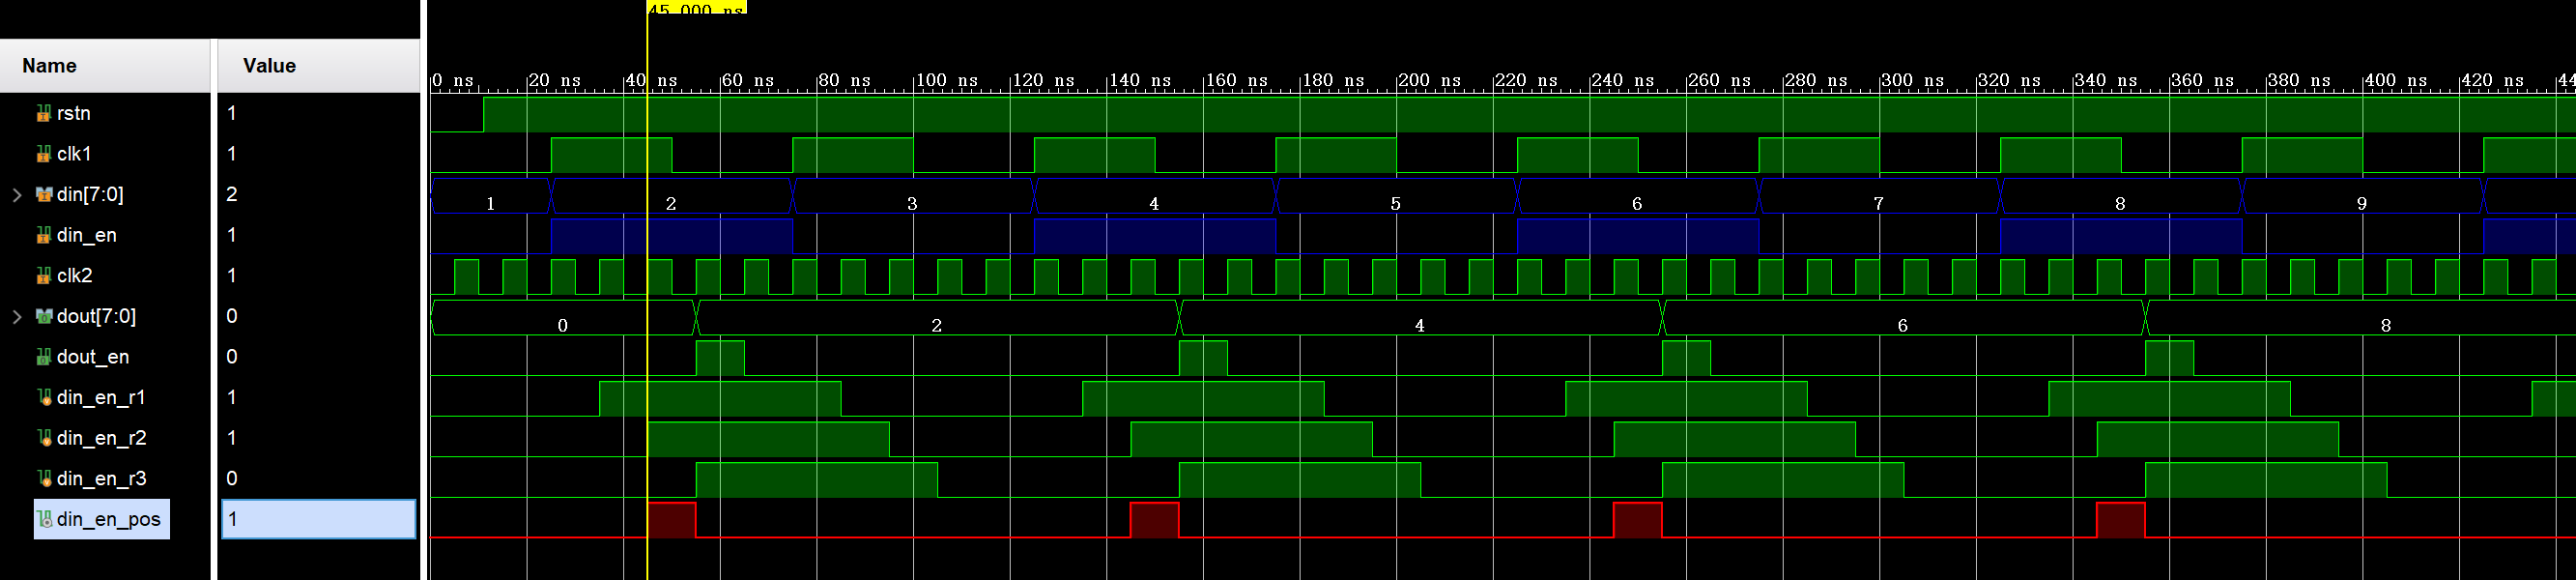Click dout bus segment with value 6
Image resolution: width=2576 pixels, height=580 pixels.
[1903, 318]
